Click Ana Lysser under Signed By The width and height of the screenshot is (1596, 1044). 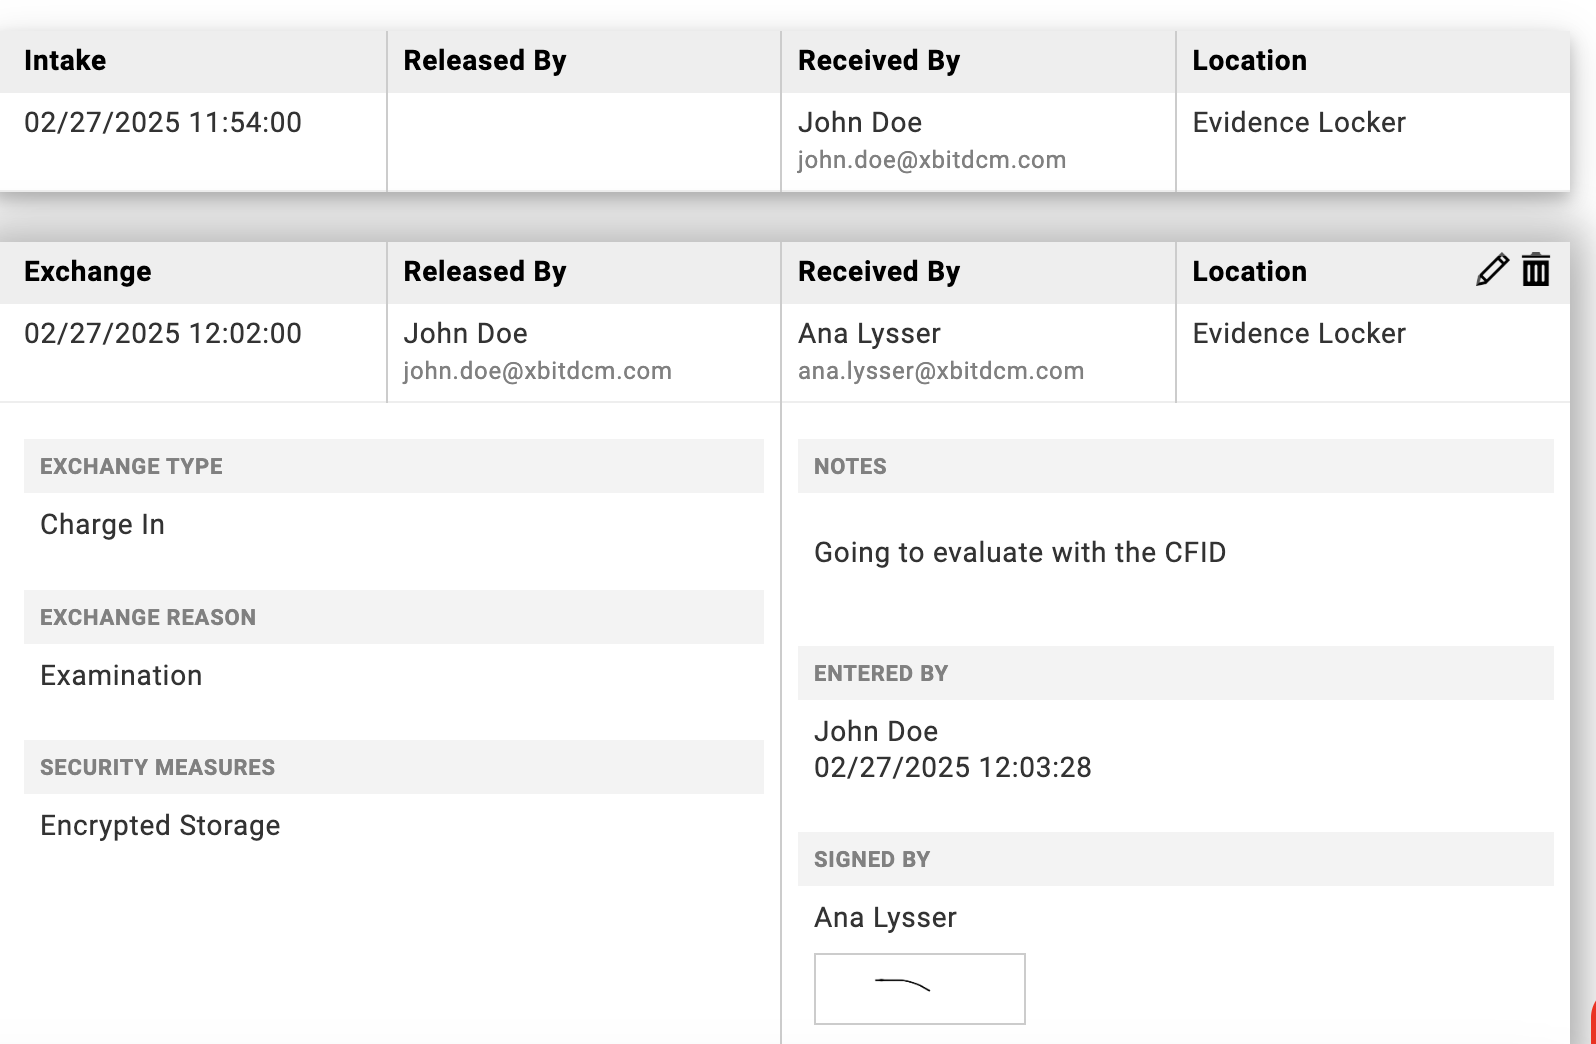click(885, 918)
